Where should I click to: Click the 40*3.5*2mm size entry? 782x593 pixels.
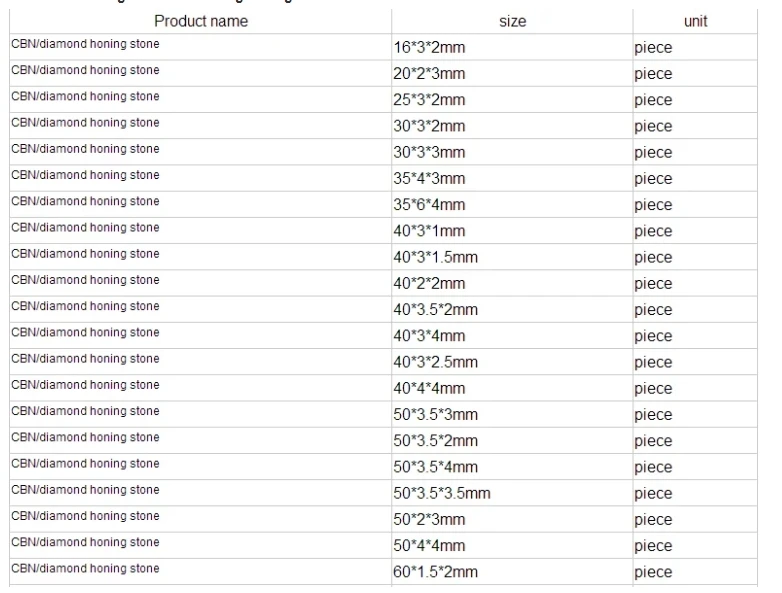pyautogui.click(x=435, y=310)
